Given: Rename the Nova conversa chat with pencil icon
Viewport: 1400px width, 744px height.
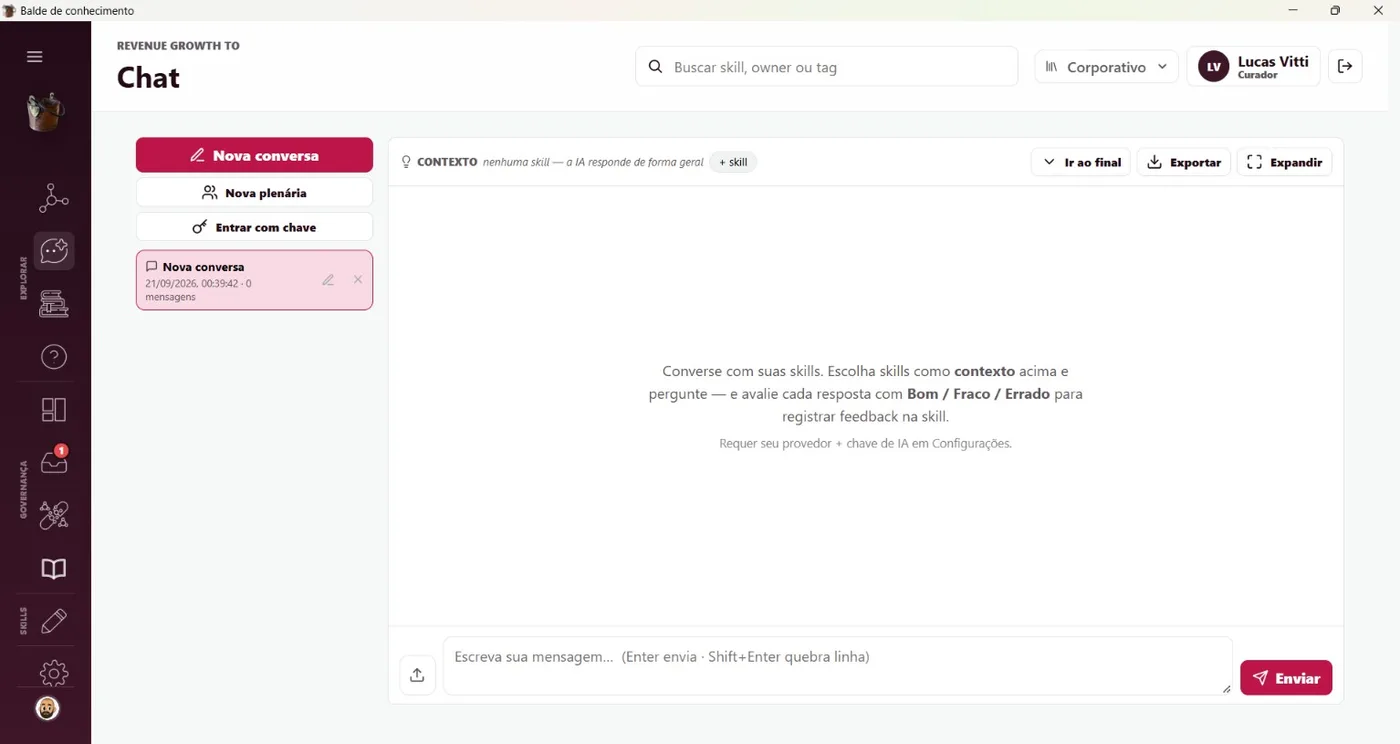Looking at the screenshot, I should [x=328, y=280].
